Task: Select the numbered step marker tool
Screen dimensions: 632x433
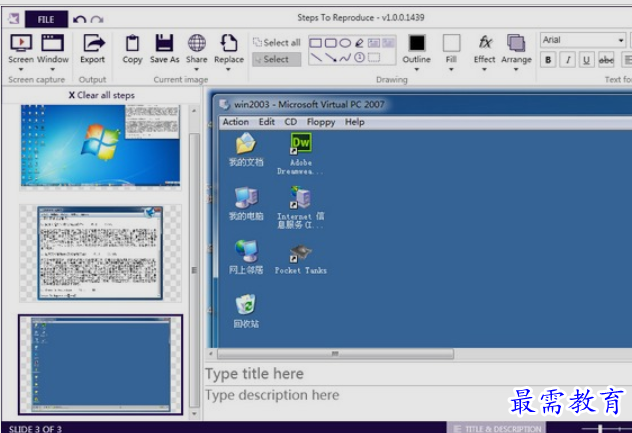Action: (360, 58)
